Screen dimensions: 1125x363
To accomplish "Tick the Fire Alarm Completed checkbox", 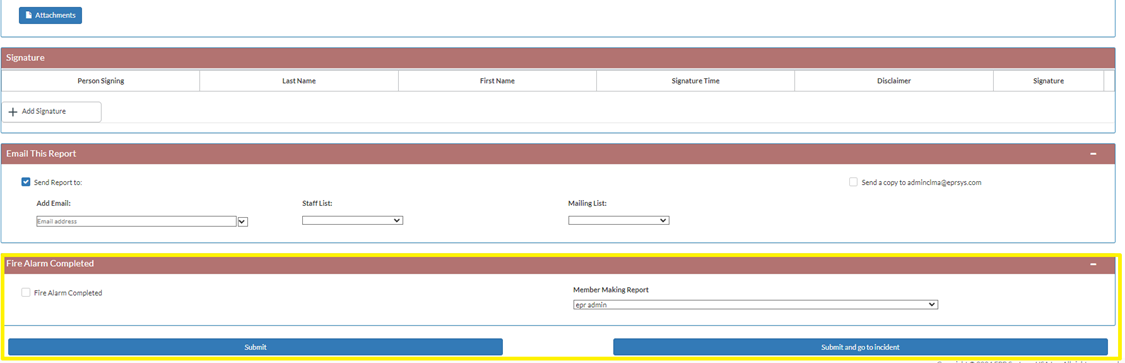I will pos(26,293).
